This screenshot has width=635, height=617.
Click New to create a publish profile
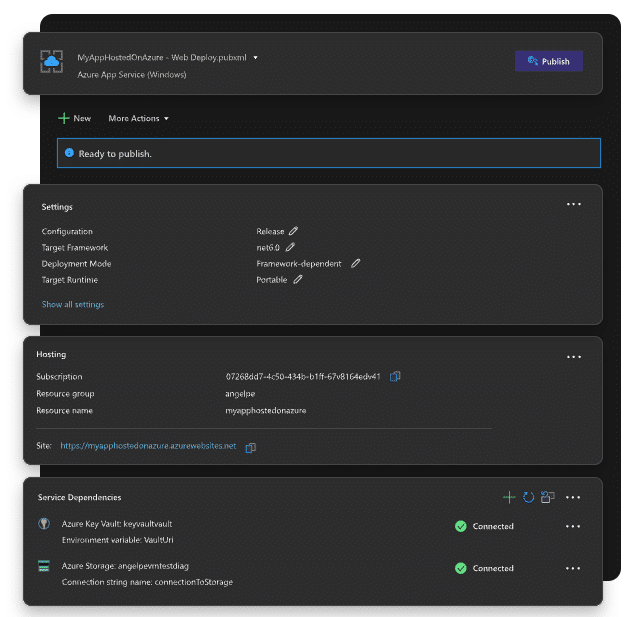click(74, 118)
